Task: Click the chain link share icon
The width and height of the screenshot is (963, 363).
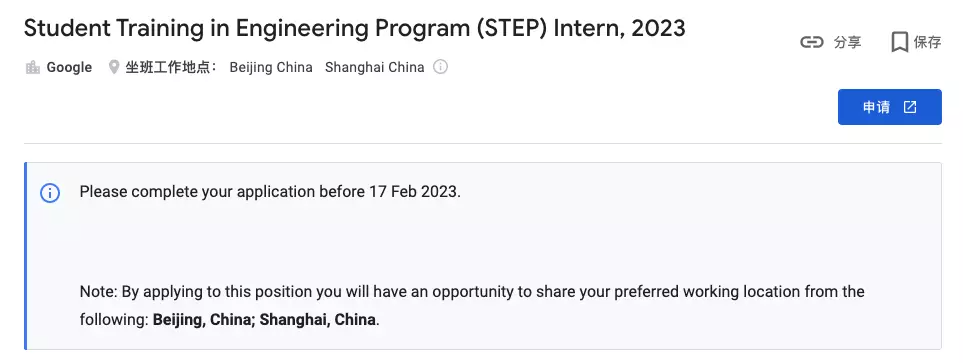Action: click(x=811, y=42)
